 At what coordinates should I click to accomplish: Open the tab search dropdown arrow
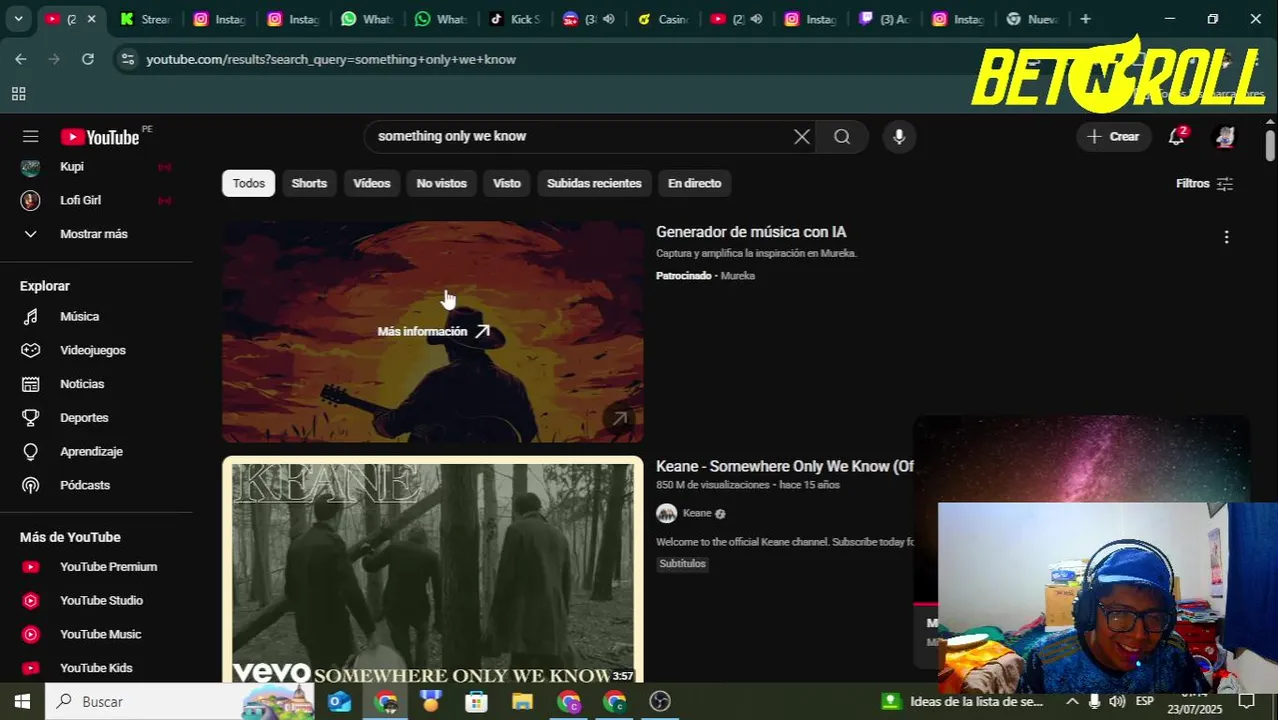18,19
